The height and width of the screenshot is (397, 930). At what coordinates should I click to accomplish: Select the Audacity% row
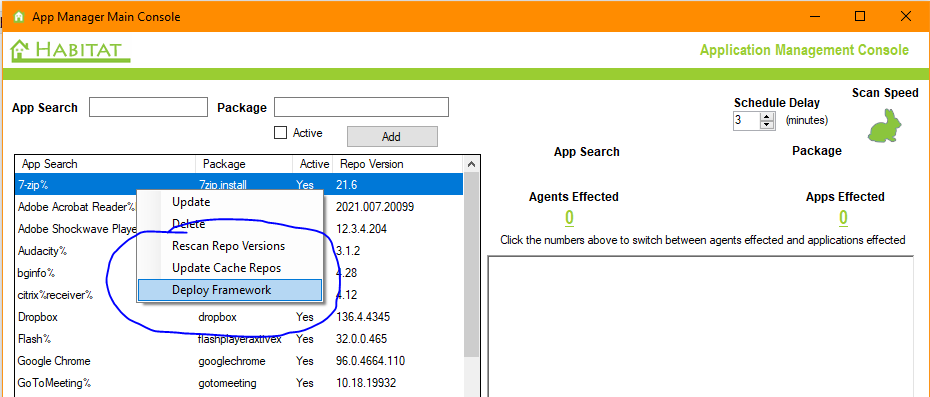(240, 250)
